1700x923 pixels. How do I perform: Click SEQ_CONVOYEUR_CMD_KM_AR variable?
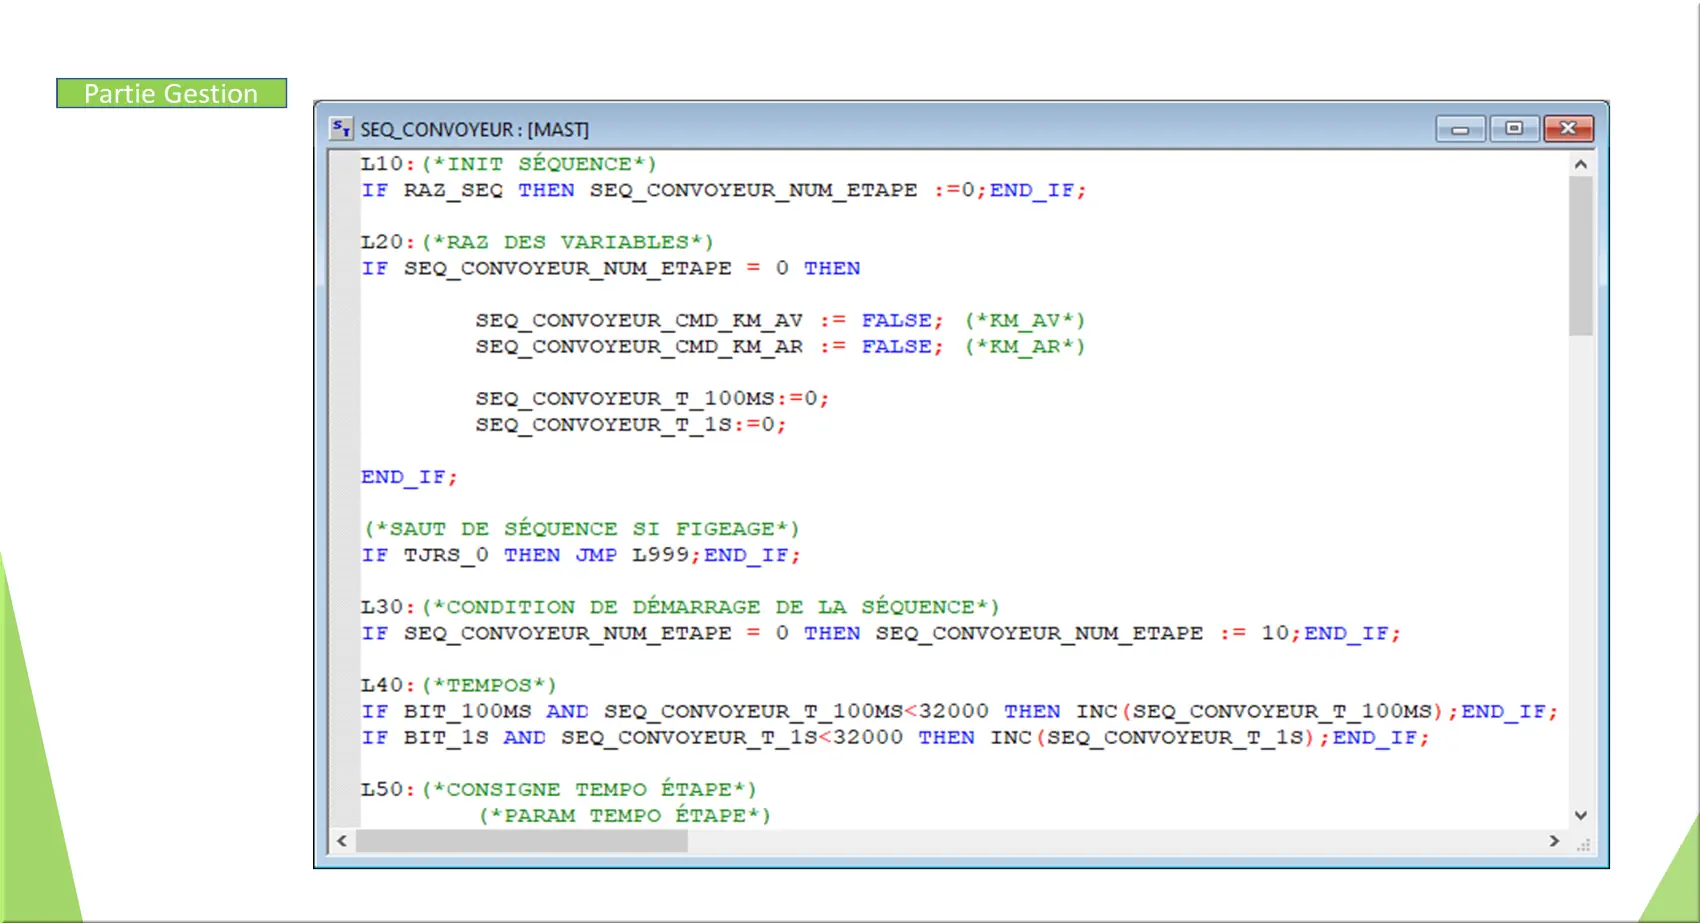pyautogui.click(x=639, y=346)
